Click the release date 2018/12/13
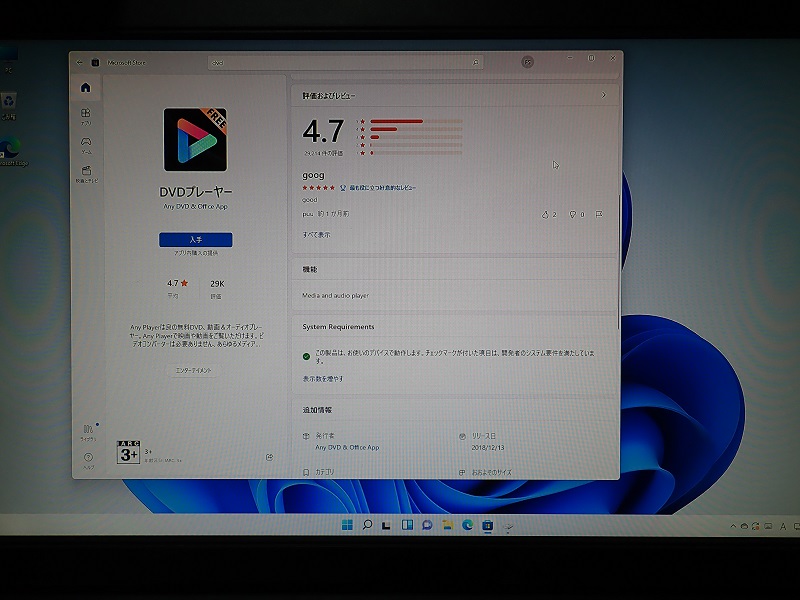This screenshot has height=600, width=800. click(487, 447)
